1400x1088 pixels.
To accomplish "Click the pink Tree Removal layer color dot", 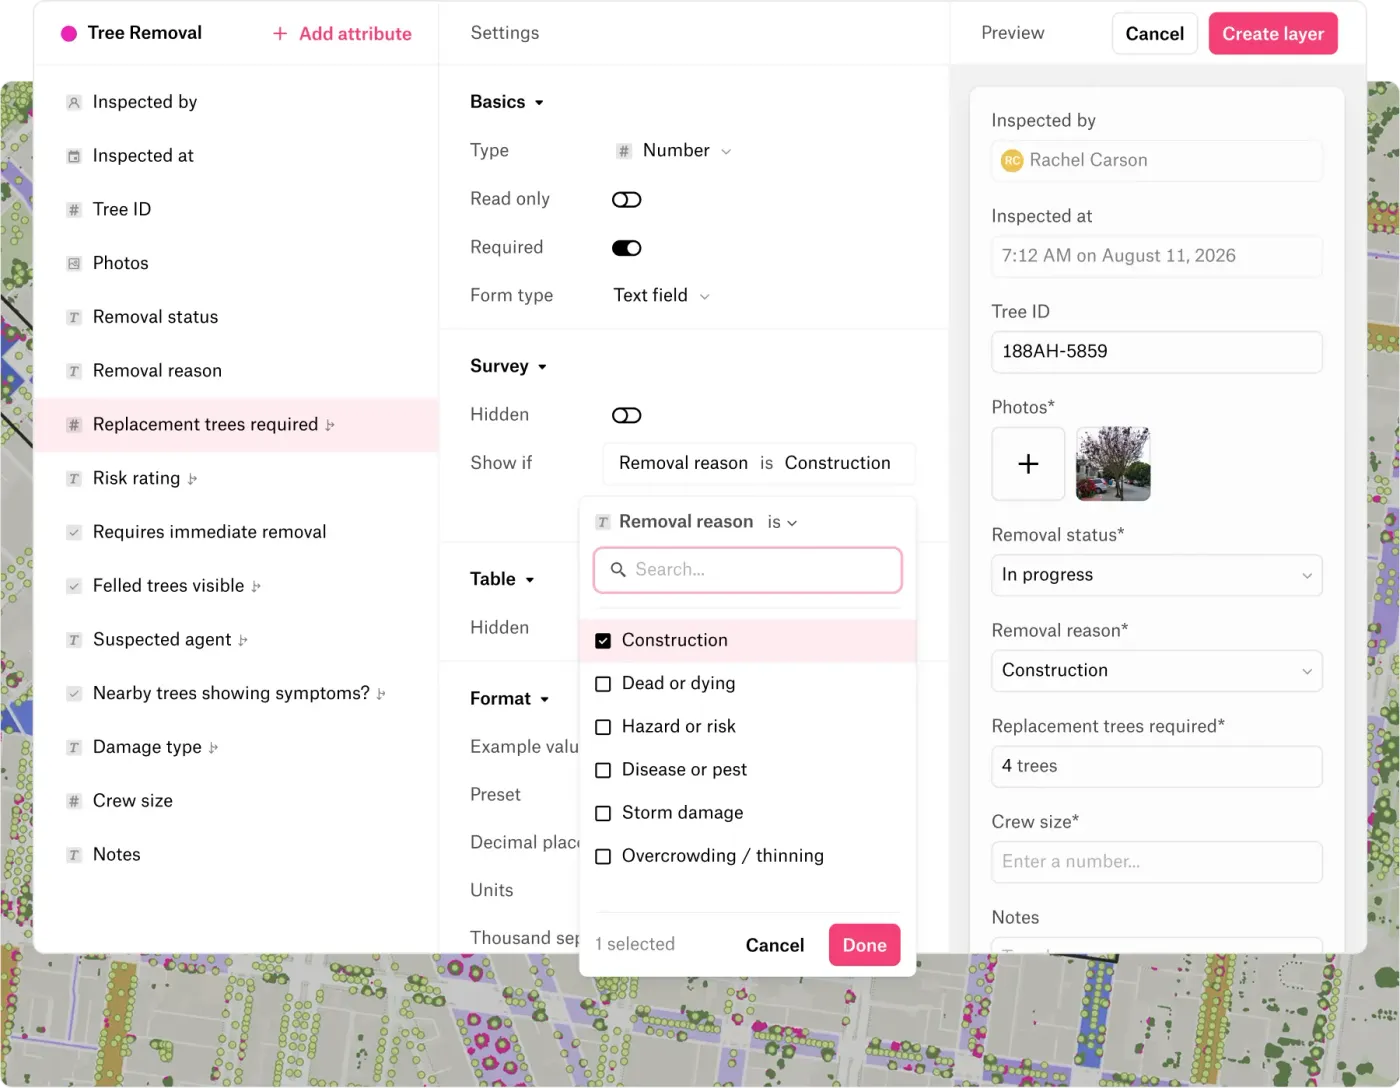I will (x=69, y=34).
